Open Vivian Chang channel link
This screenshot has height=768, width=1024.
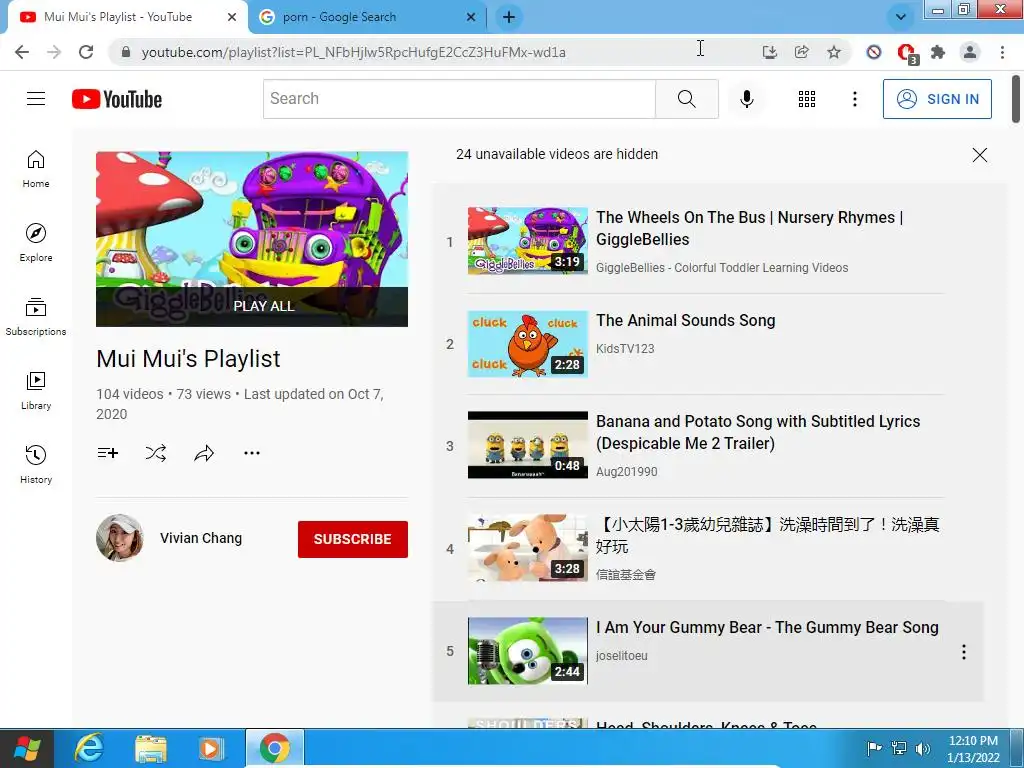point(201,538)
